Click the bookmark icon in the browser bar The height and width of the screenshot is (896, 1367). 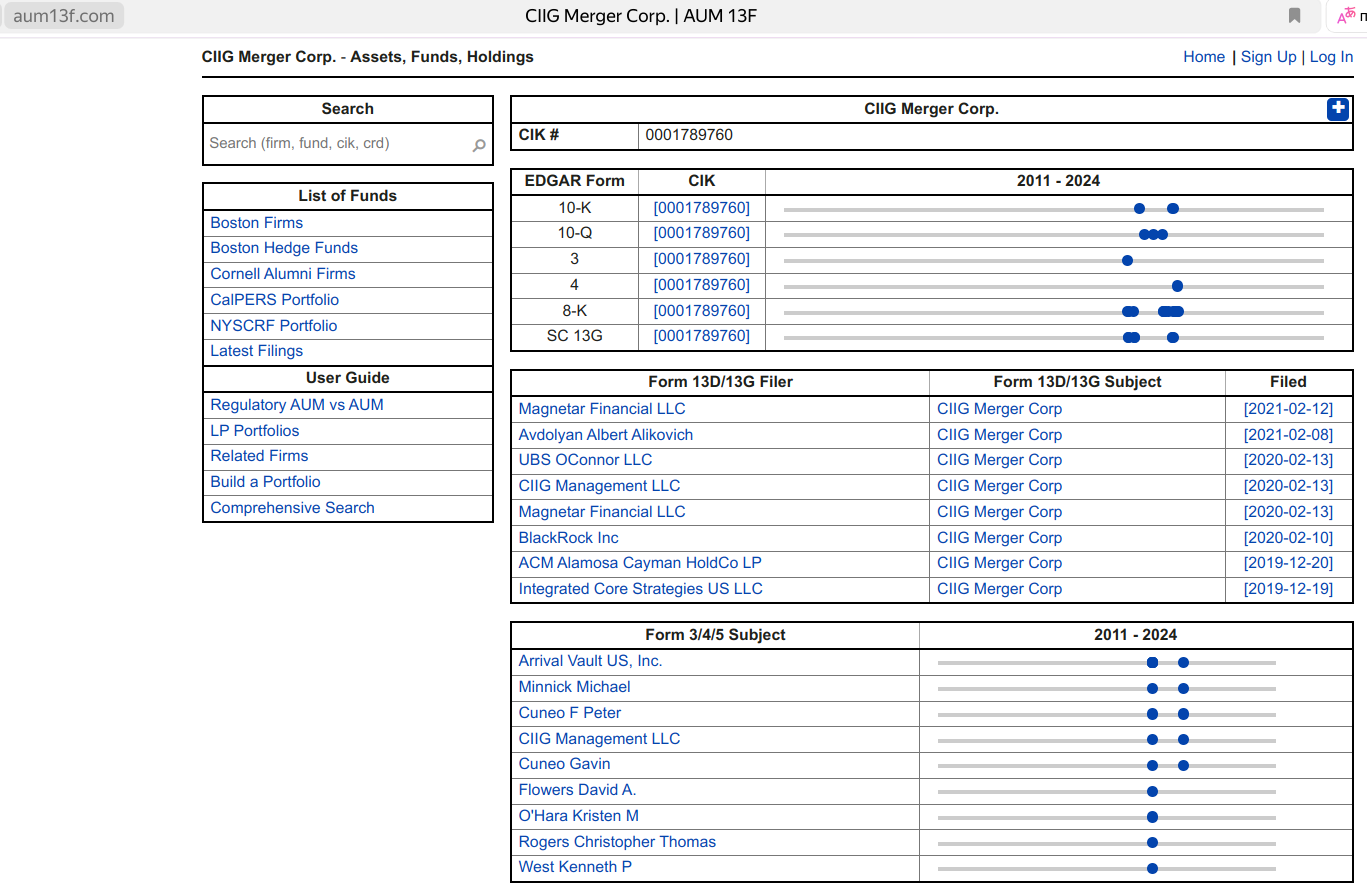tap(1294, 15)
